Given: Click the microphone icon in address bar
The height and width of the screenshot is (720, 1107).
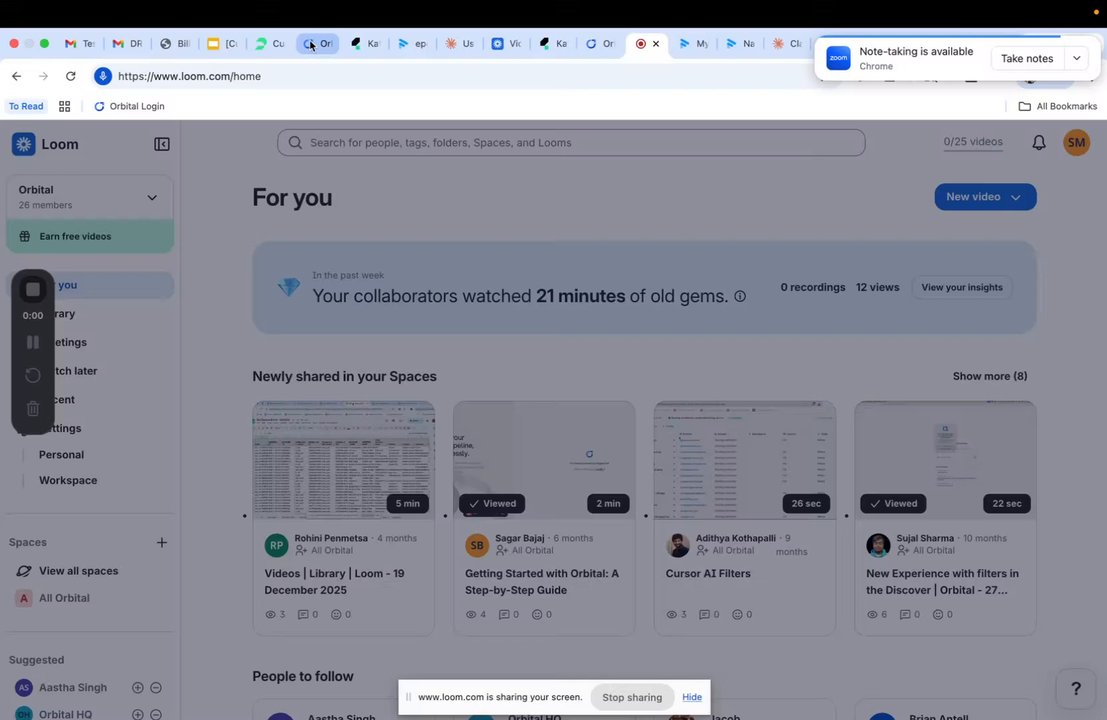Looking at the screenshot, I should pyautogui.click(x=103, y=76).
